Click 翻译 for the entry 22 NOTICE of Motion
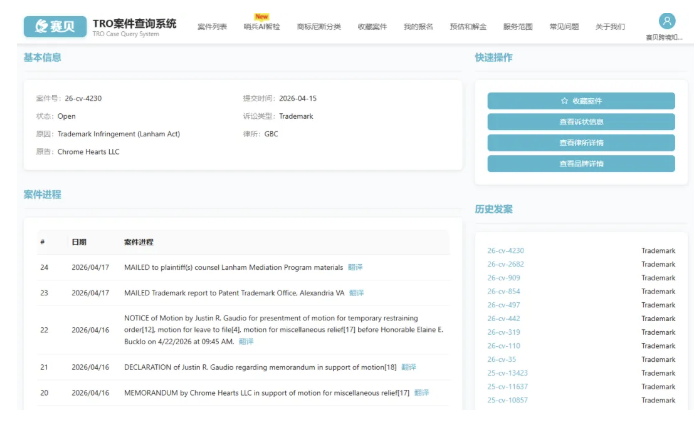Viewport: 700px width, 422px height. click(x=246, y=341)
